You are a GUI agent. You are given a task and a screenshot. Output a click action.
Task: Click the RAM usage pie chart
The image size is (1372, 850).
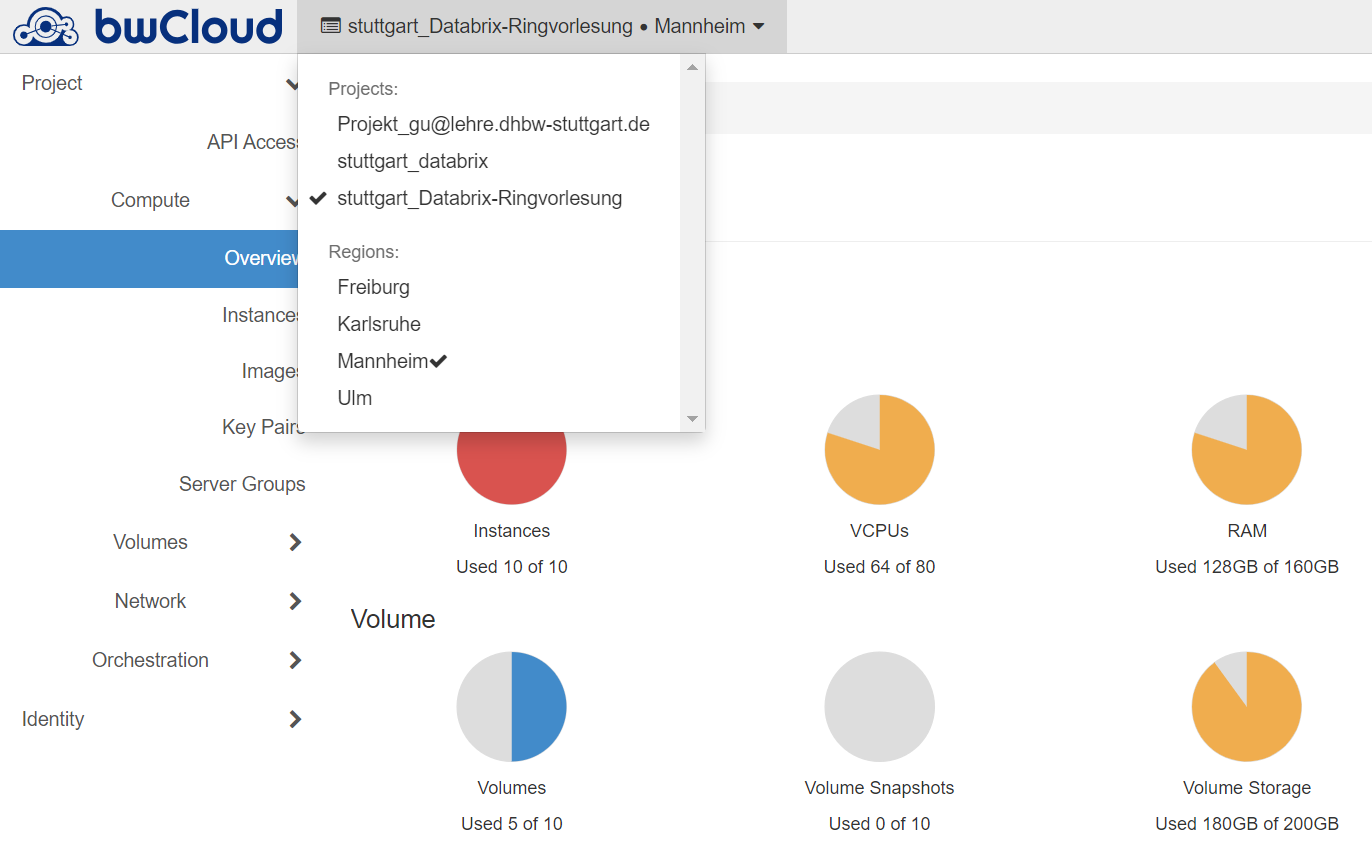pos(1246,449)
